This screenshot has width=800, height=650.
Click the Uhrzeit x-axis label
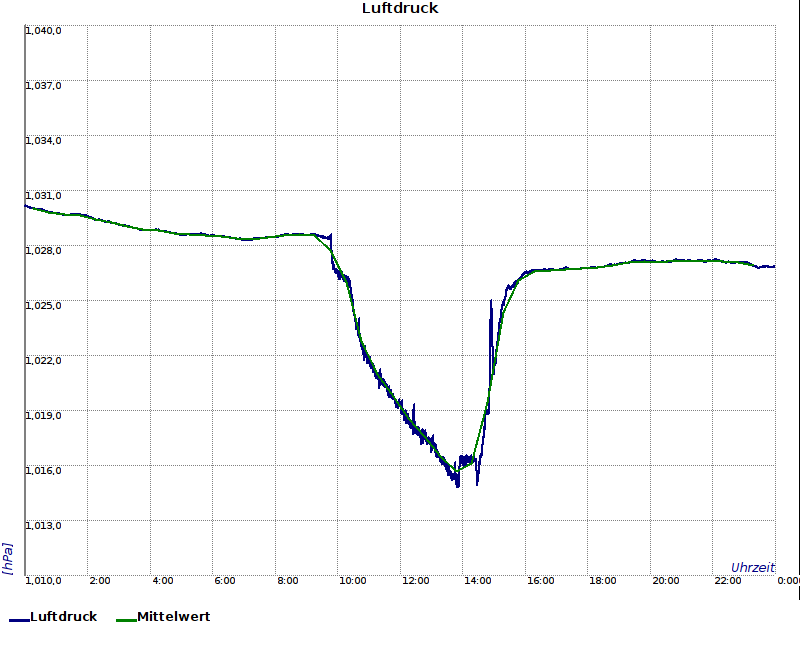tap(752, 567)
